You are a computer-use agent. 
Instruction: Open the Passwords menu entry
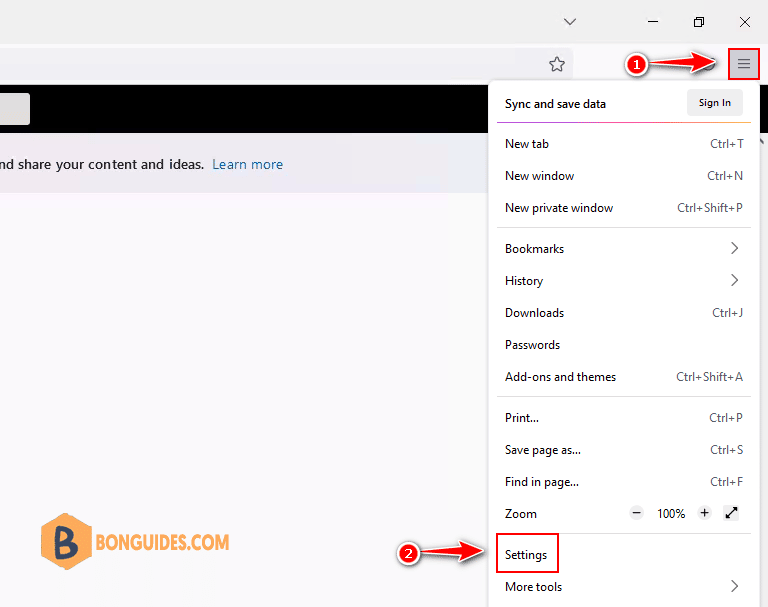(624, 345)
